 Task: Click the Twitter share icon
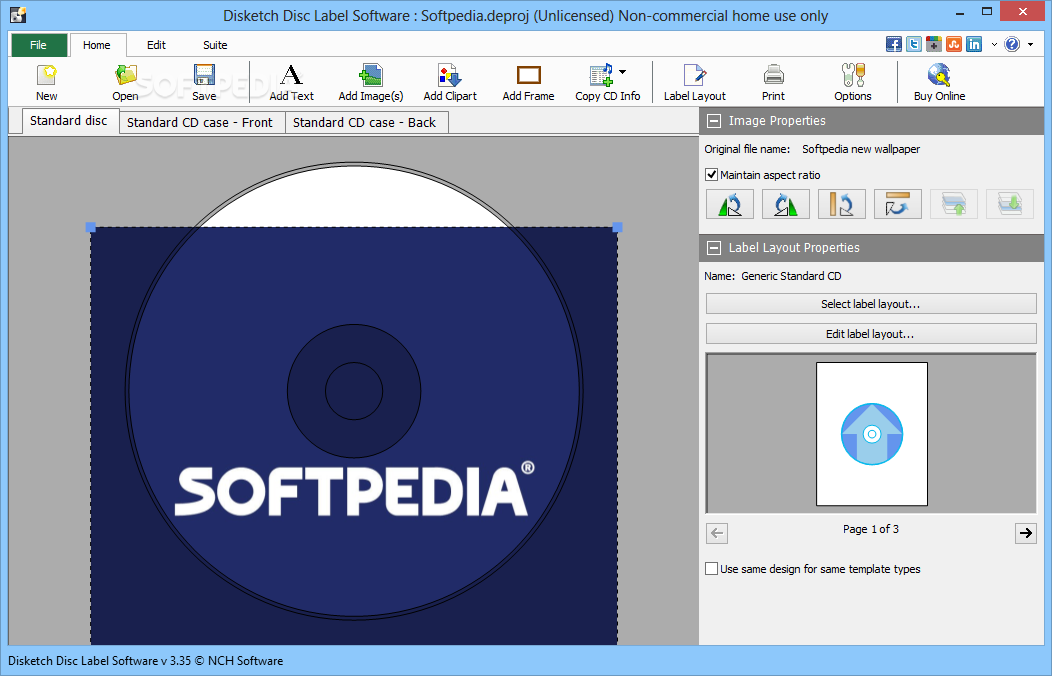pyautogui.click(x=914, y=44)
